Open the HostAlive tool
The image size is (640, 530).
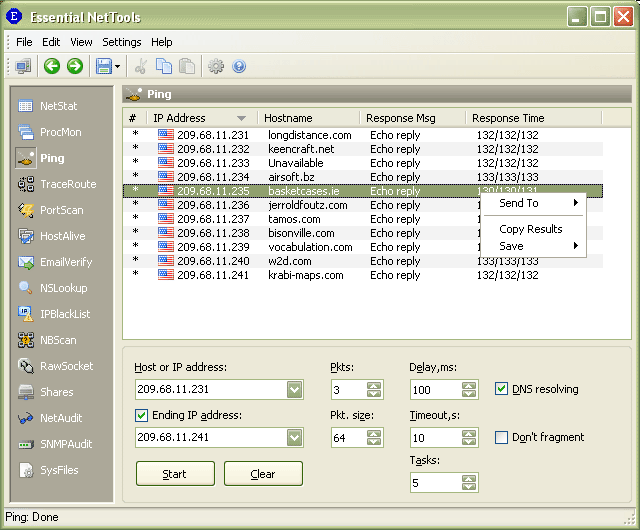point(52,236)
